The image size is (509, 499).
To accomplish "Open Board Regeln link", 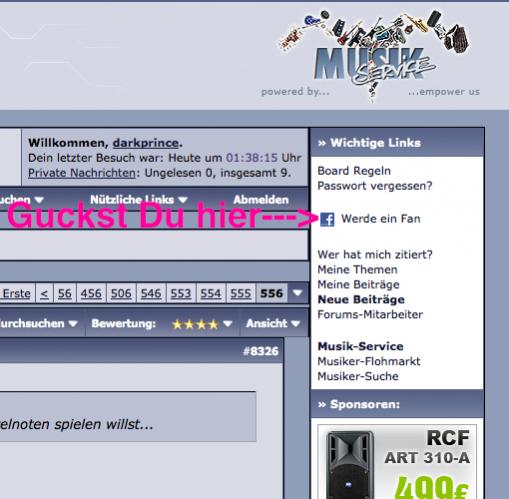I will tap(354, 171).
